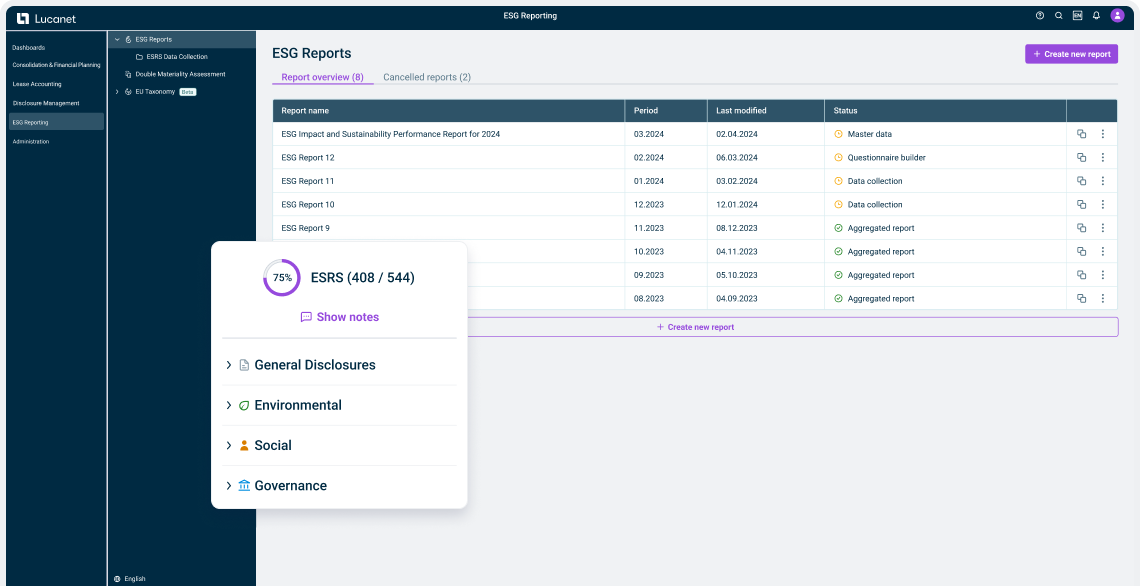Click the Lucanet logo

coord(46,18)
